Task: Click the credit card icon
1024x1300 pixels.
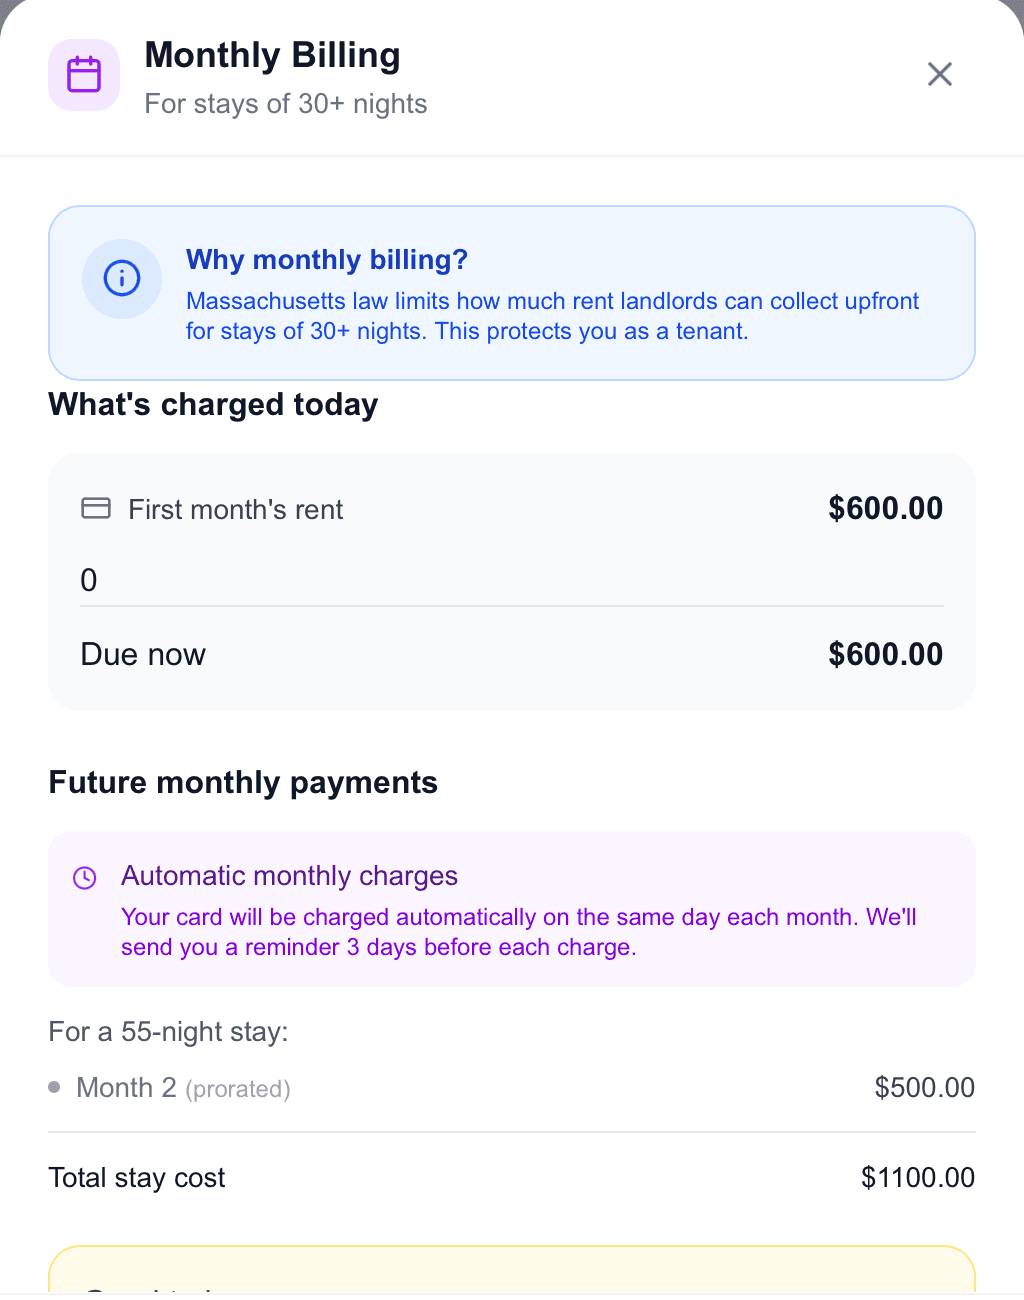Action: click(x=96, y=508)
